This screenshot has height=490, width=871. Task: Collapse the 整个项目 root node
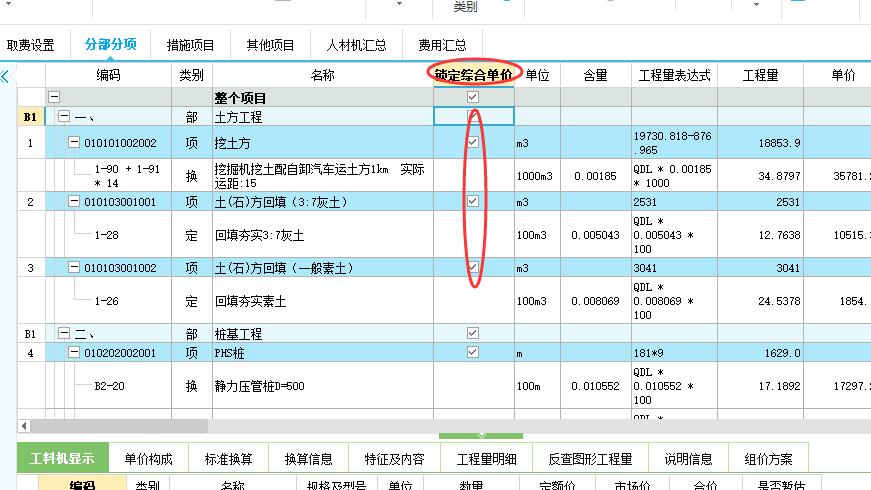pyautogui.click(x=54, y=97)
